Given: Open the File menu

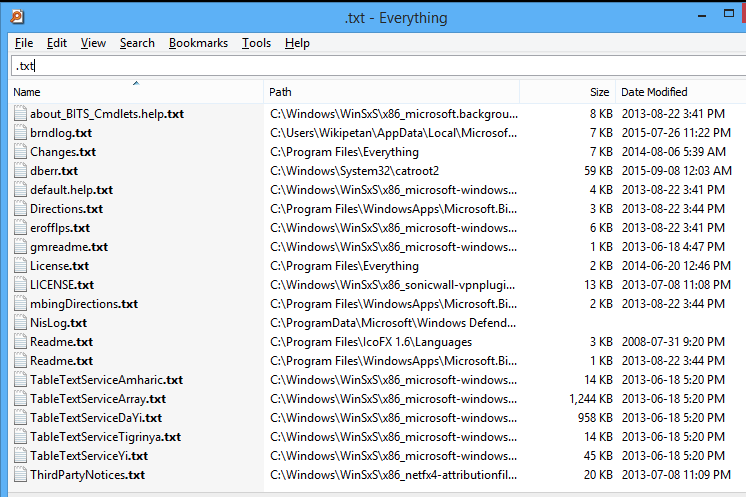Looking at the screenshot, I should click(x=24, y=43).
